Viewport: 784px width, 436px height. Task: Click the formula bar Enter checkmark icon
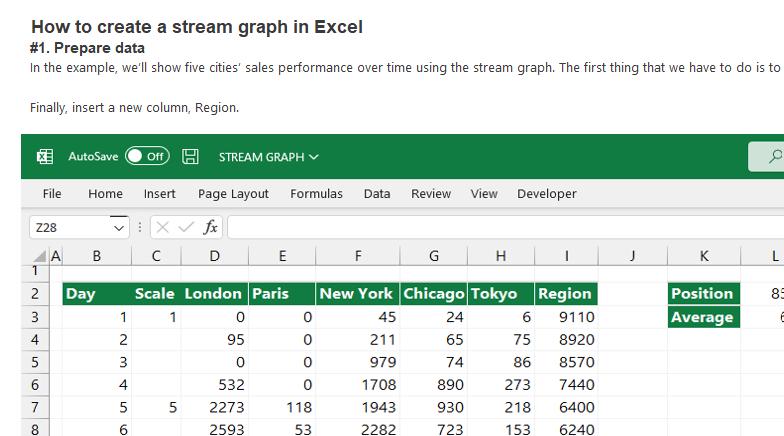click(x=186, y=228)
